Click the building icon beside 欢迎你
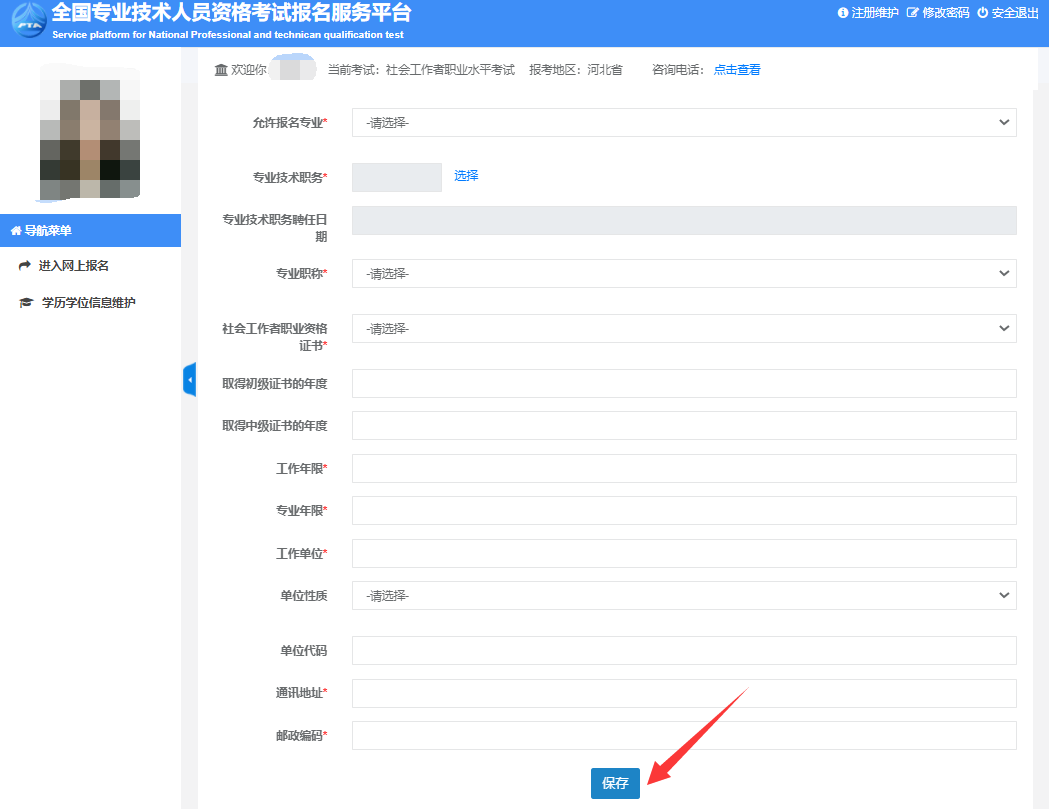Viewport: 1049px width, 809px height. (x=221, y=69)
